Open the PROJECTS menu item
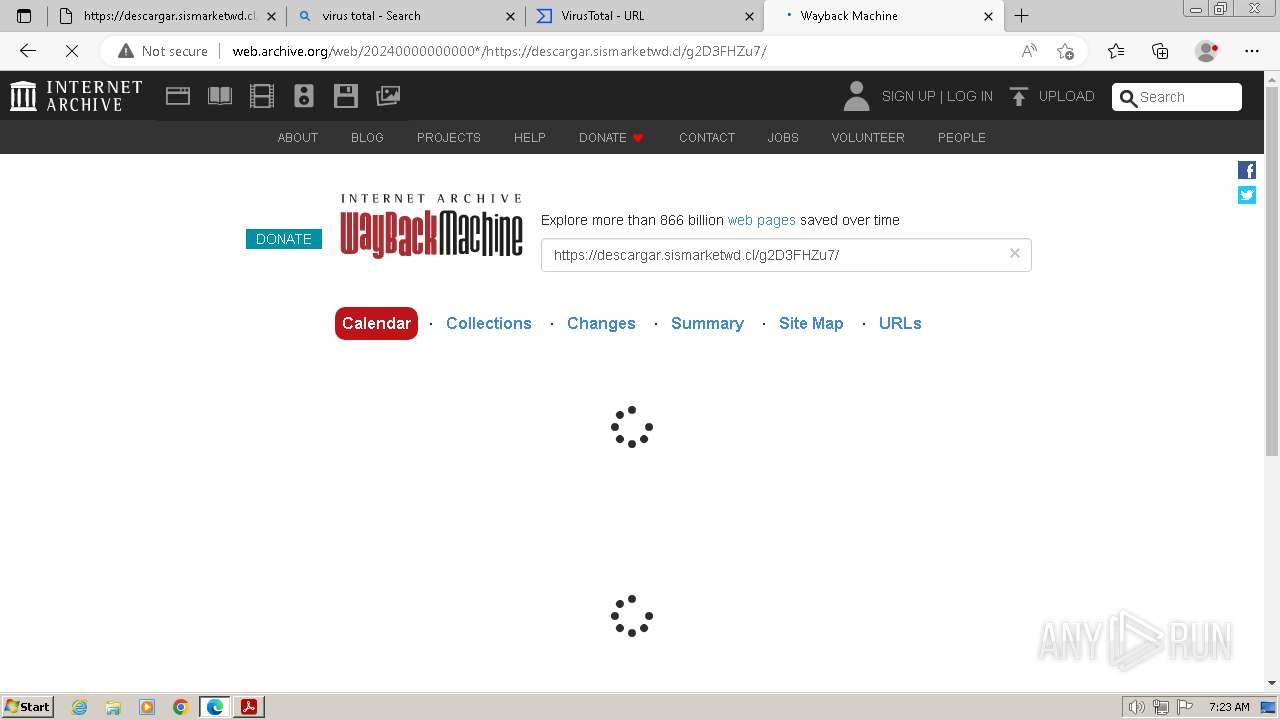This screenshot has height=720, width=1280. 449,137
